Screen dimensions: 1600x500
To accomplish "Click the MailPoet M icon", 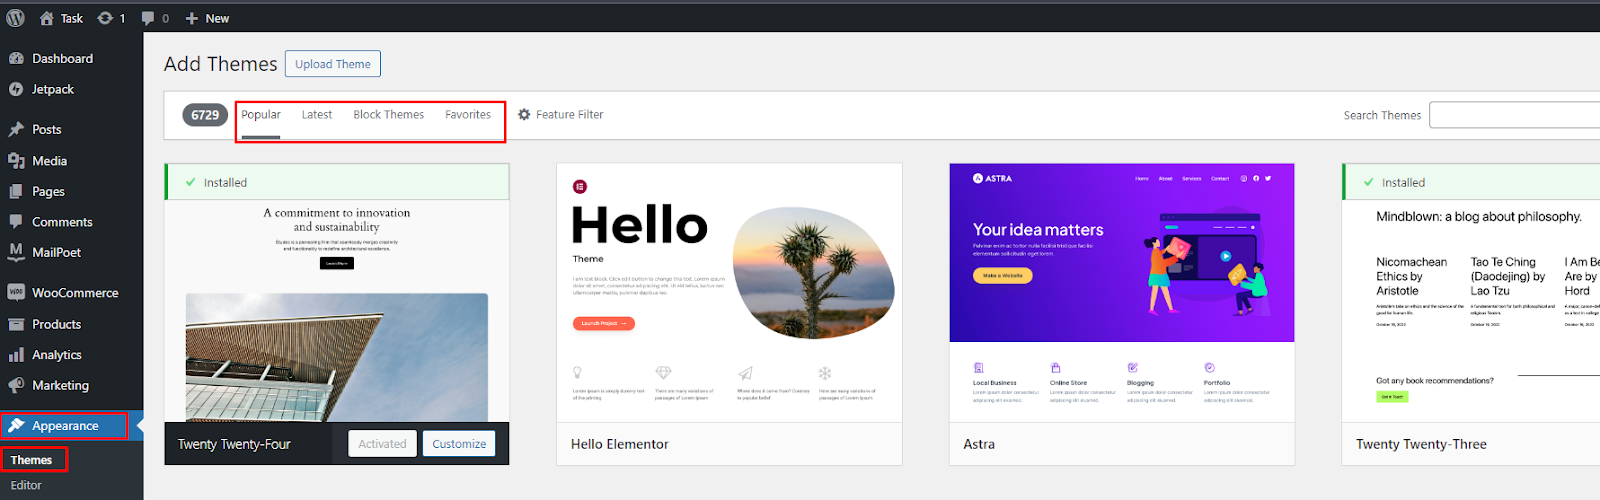I will coord(16,252).
